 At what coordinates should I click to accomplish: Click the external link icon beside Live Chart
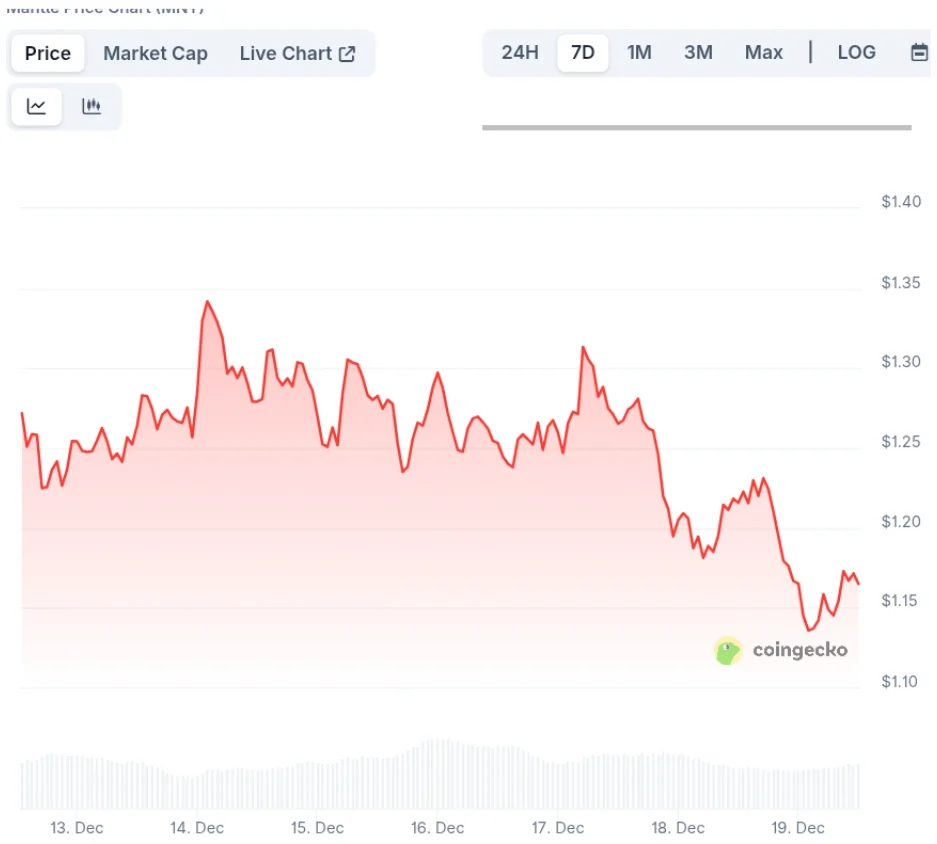click(x=347, y=53)
